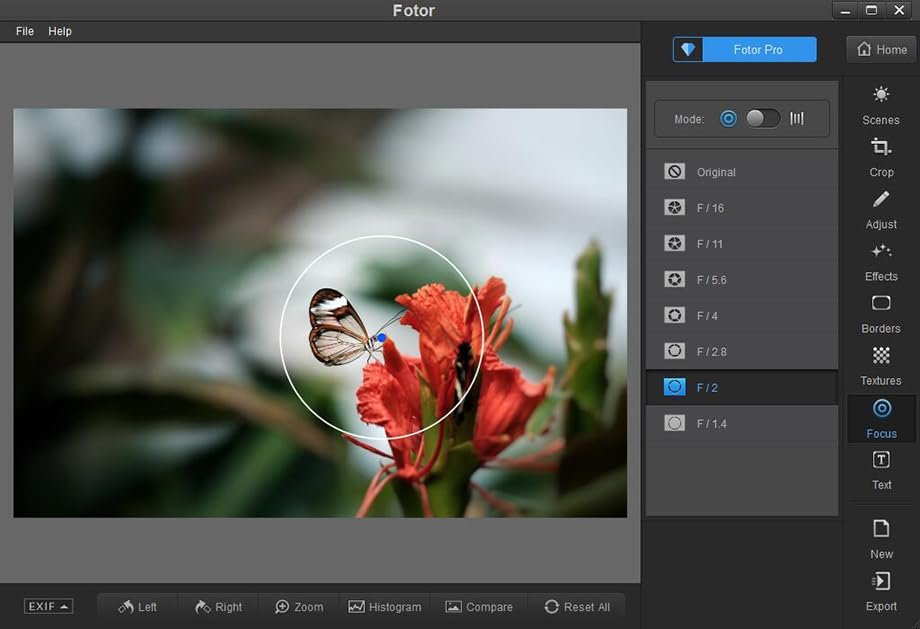
Task: Activate the Zoom tool
Action: (299, 607)
